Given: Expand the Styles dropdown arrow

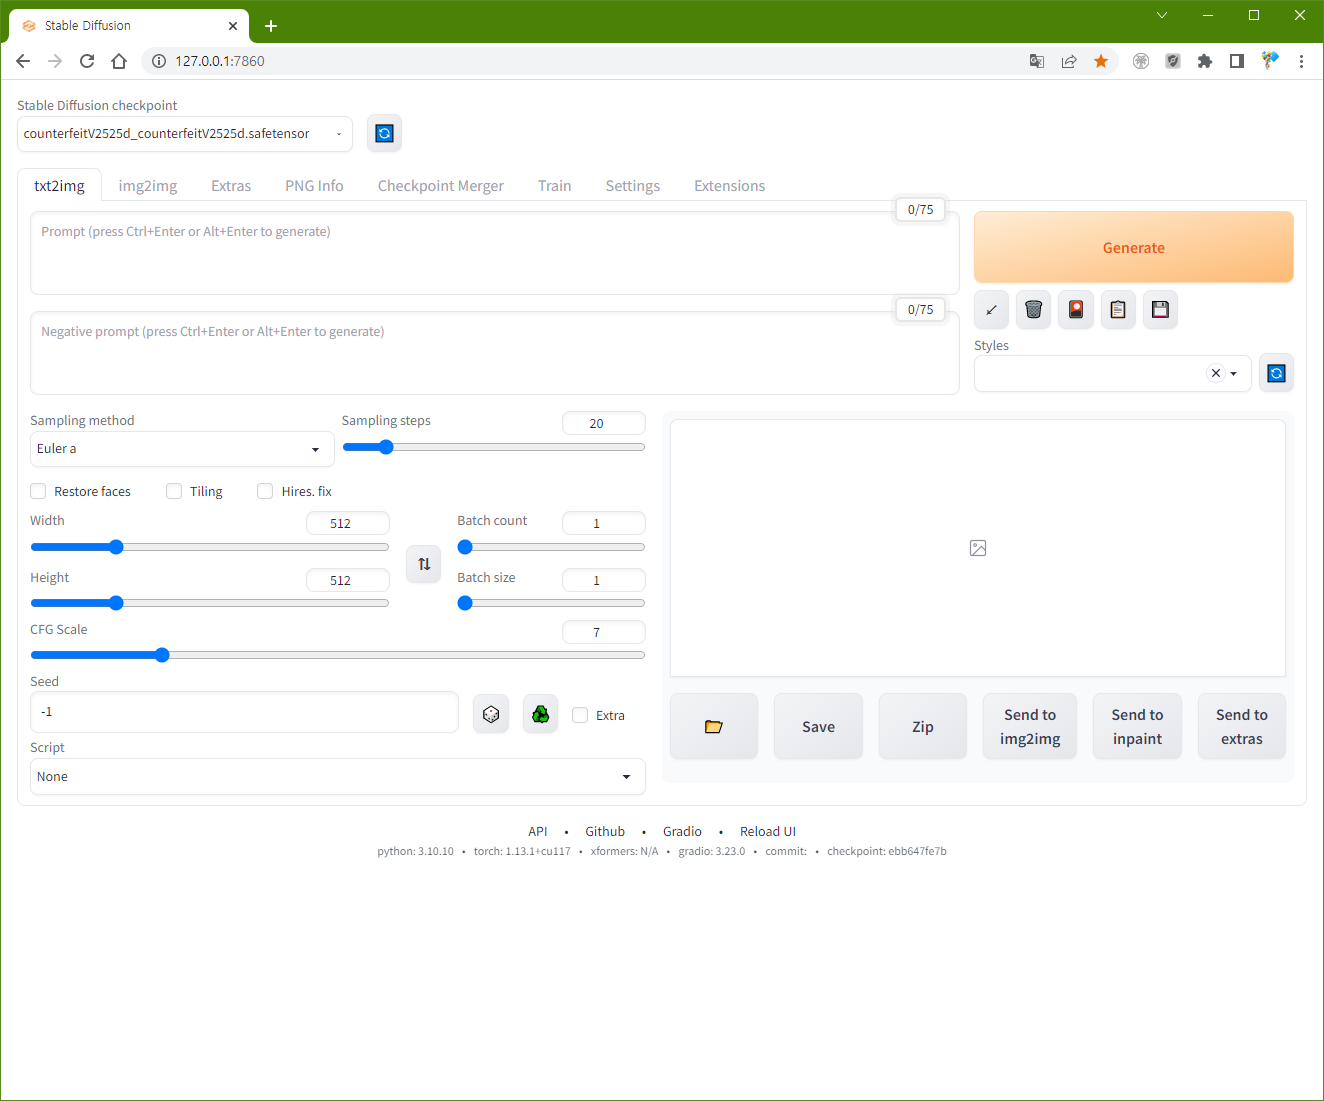Looking at the screenshot, I should point(1234,374).
